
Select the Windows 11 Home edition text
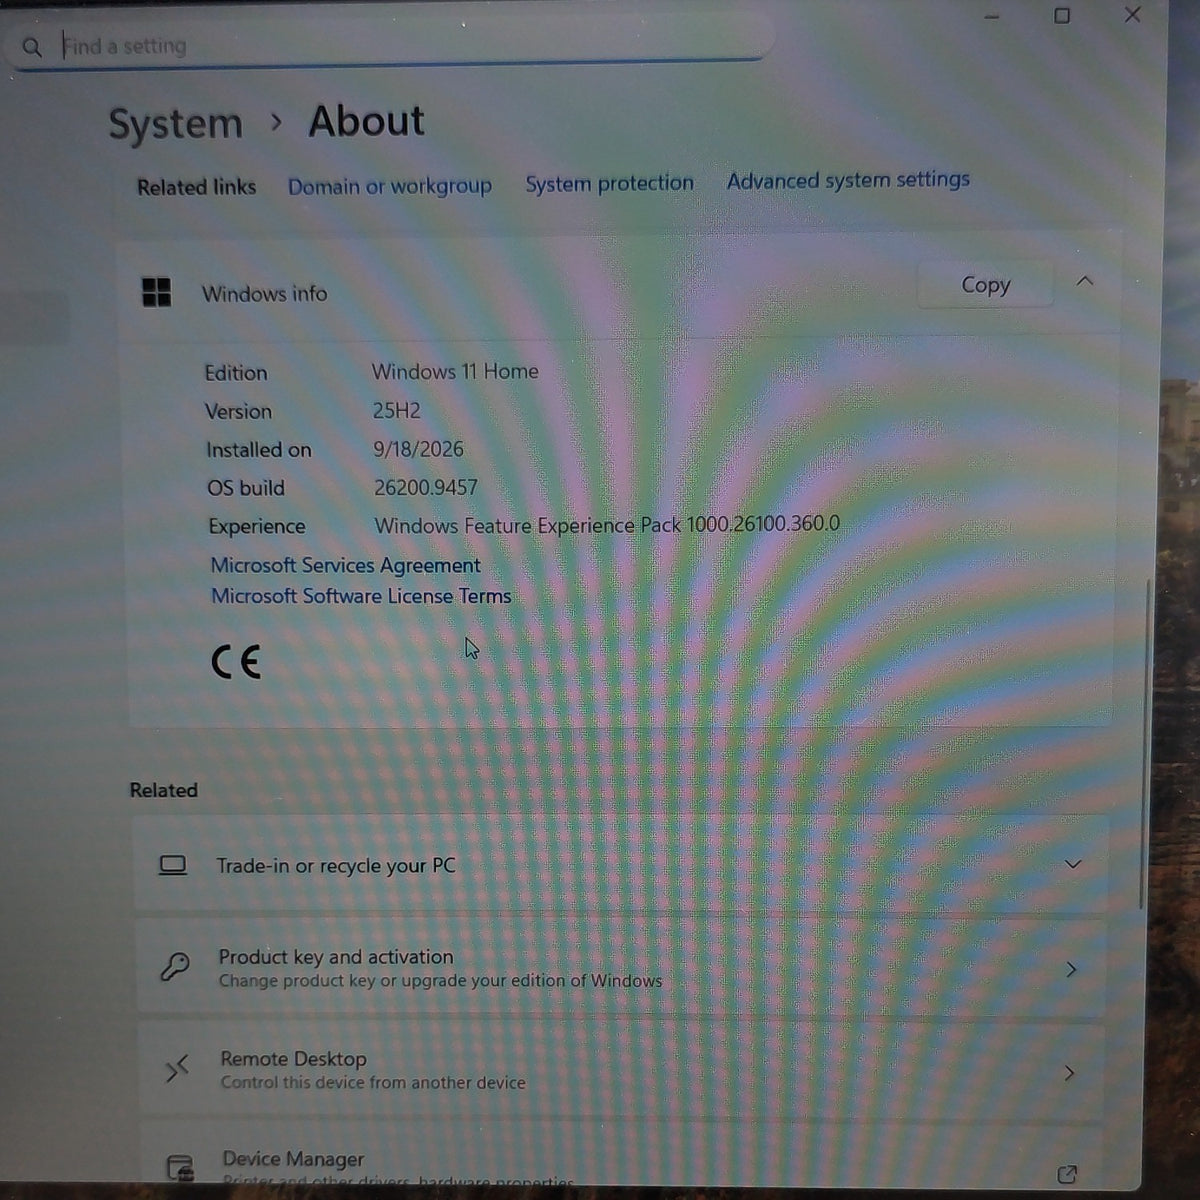point(455,371)
